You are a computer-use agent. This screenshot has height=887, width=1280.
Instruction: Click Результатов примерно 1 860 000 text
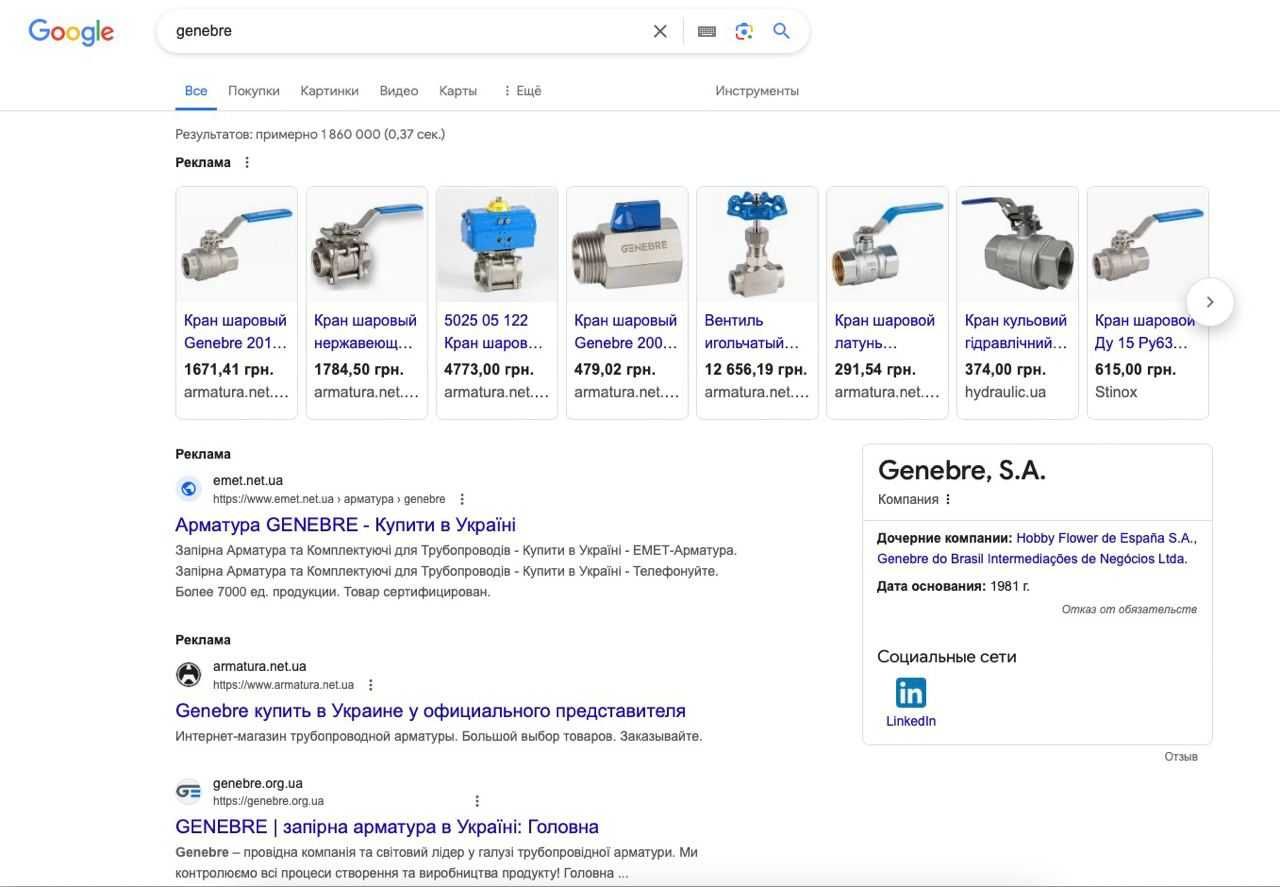pos(310,134)
